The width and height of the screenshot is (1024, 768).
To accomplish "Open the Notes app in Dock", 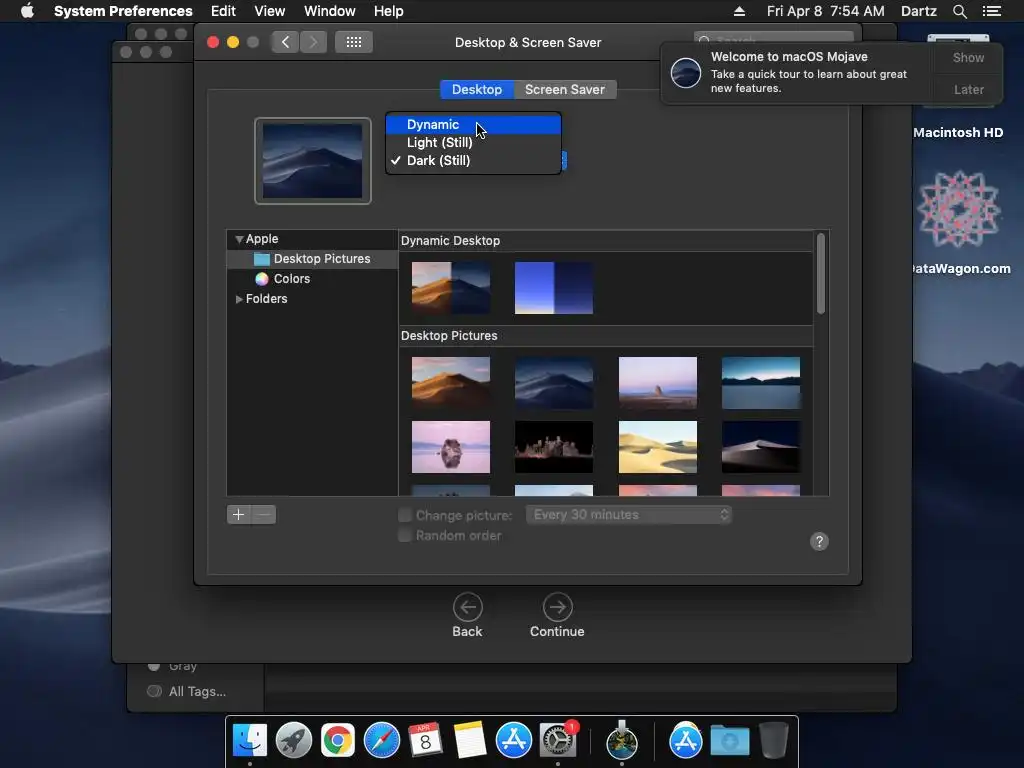I will pyautogui.click(x=470, y=740).
